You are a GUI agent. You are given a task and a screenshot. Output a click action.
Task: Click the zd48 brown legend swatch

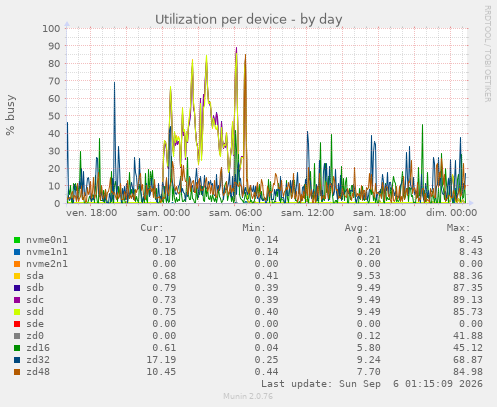pyautogui.click(x=17, y=372)
